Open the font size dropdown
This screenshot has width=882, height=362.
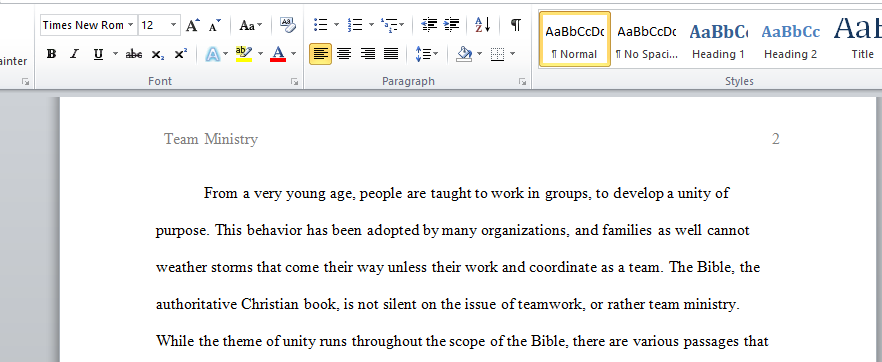(x=173, y=25)
